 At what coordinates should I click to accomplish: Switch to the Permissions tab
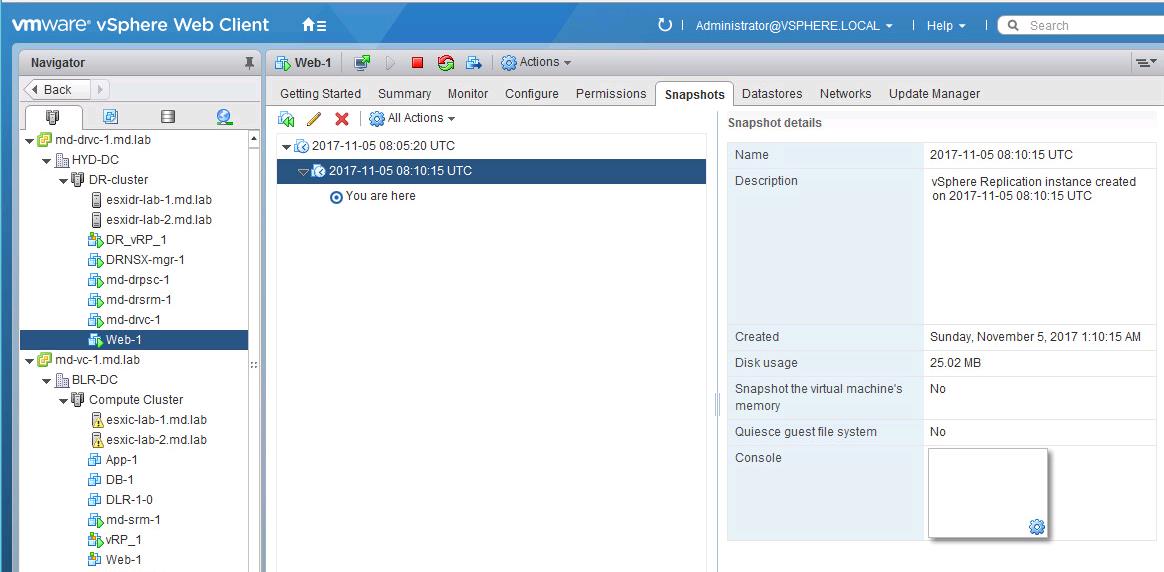[611, 93]
